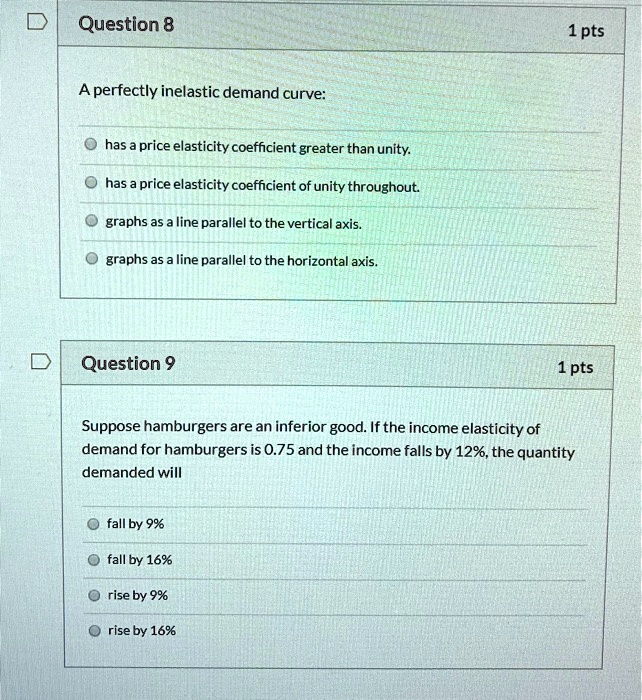Click the 'Question 9' header title

click(128, 363)
